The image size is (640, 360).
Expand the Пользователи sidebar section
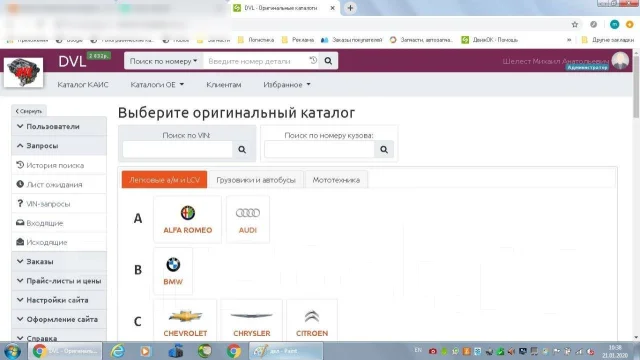click(x=59, y=127)
